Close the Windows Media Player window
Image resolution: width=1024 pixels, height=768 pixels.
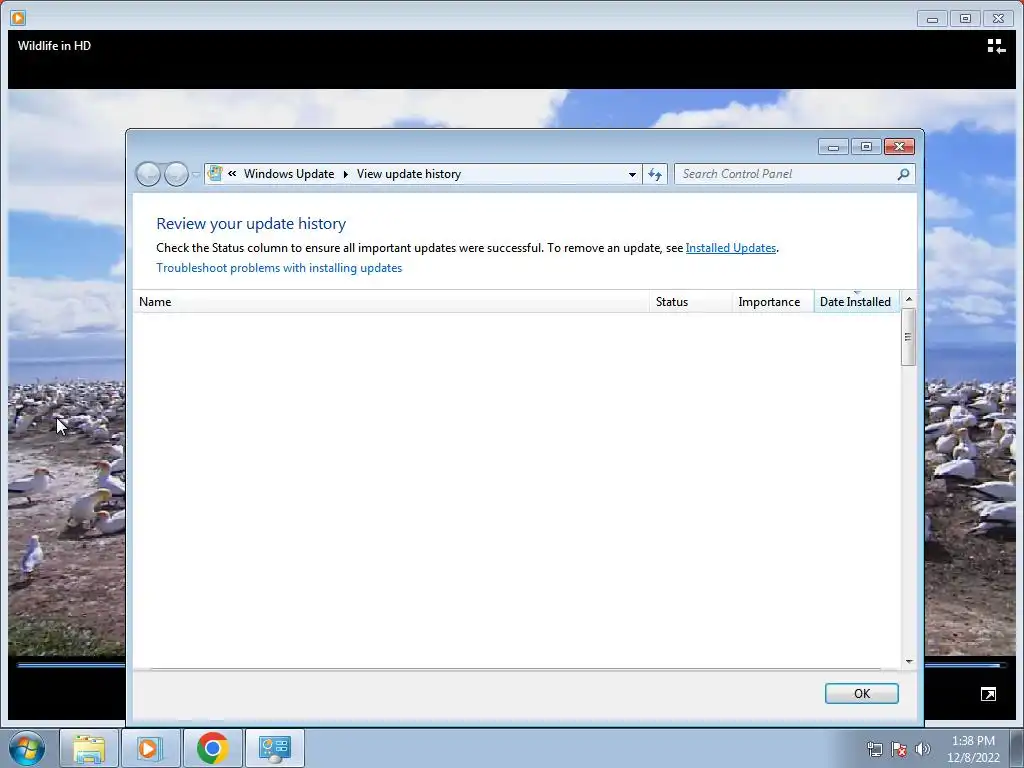(x=999, y=19)
